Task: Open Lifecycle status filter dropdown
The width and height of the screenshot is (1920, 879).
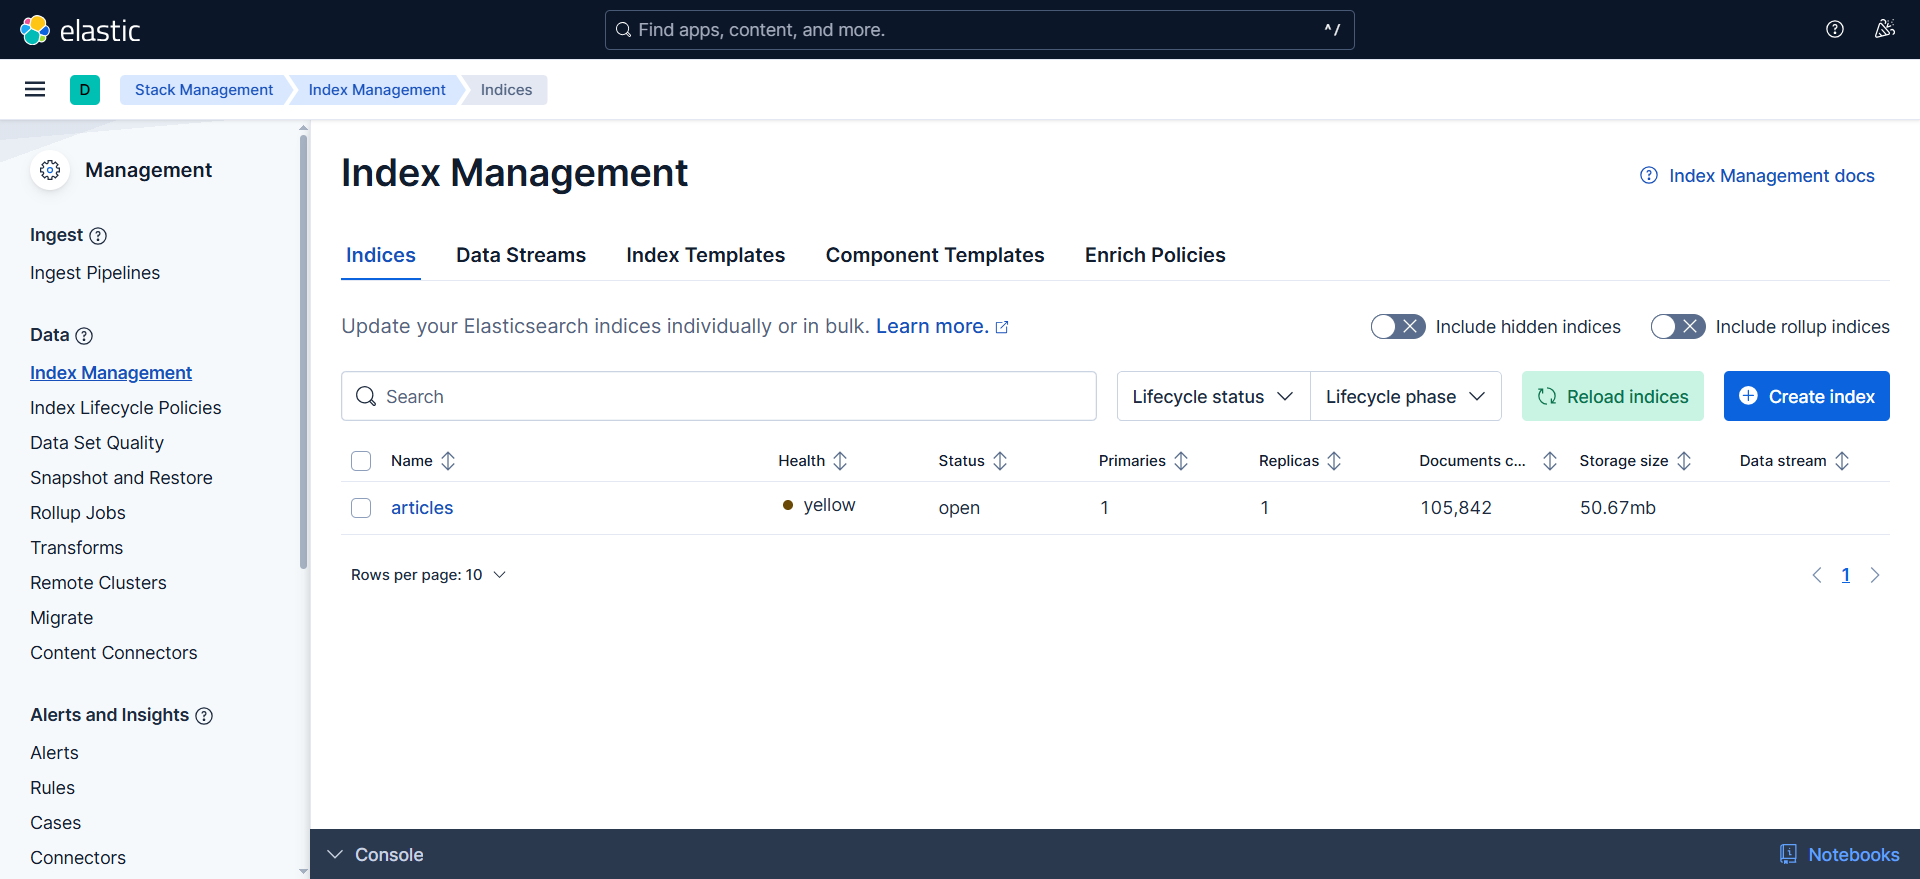Action: [1213, 396]
